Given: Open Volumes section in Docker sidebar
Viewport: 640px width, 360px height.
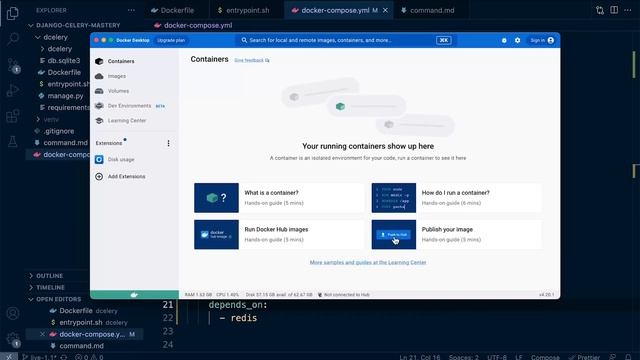Looking at the screenshot, I should (x=118, y=91).
